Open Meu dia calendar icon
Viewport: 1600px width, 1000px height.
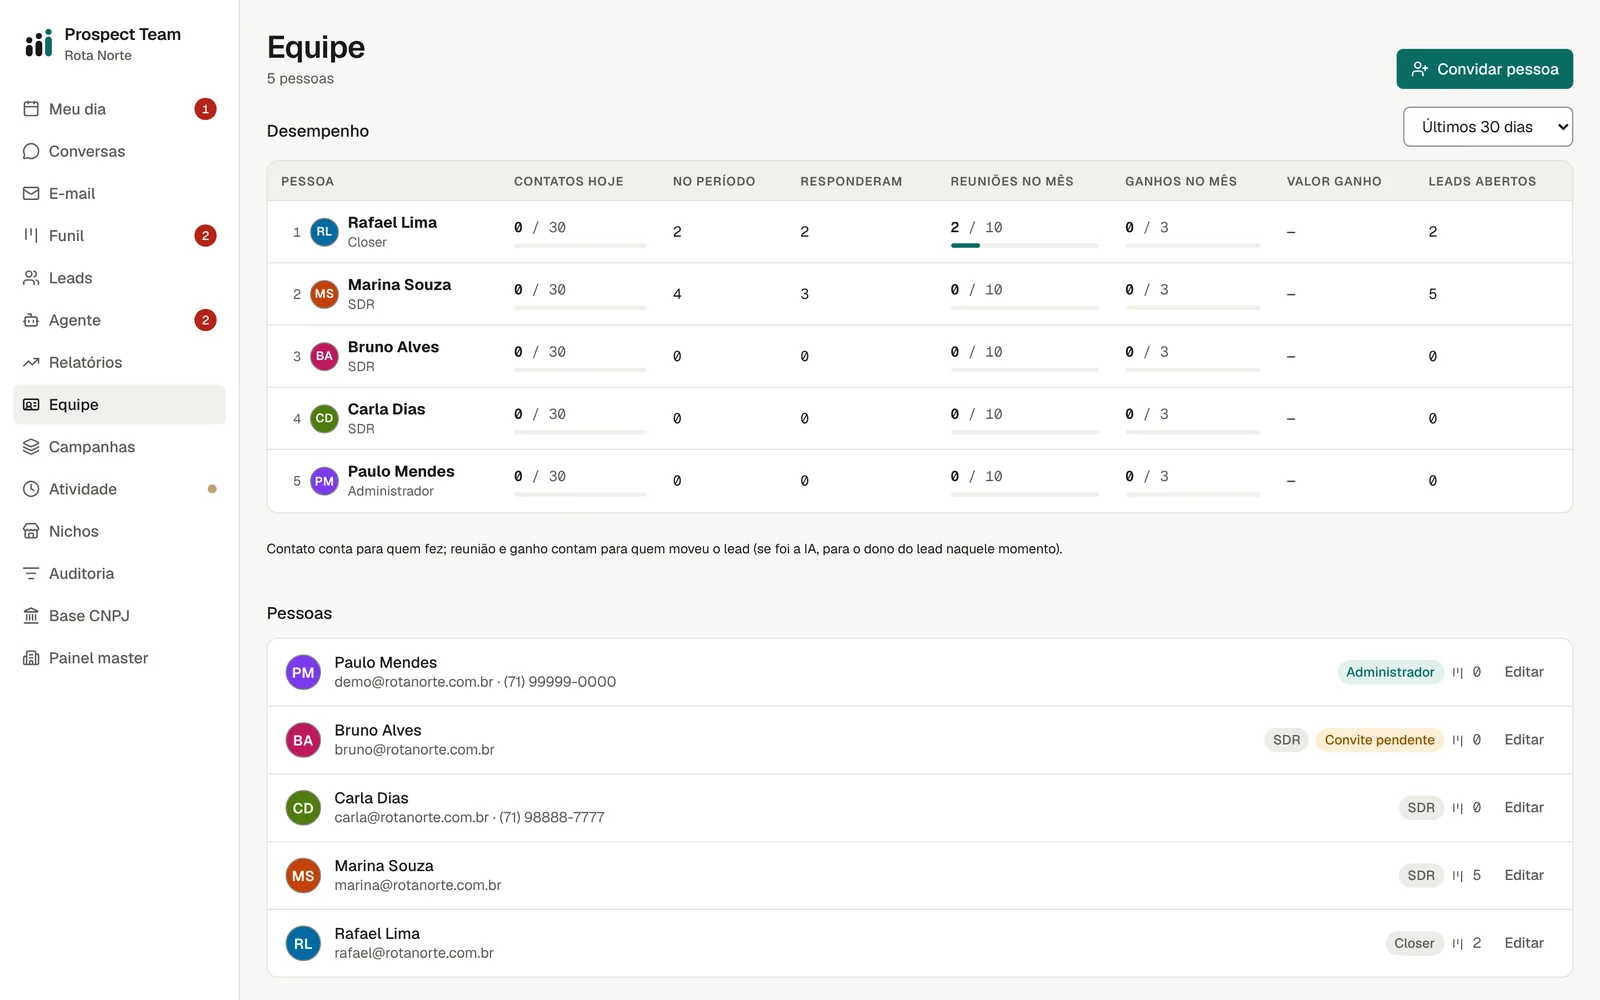click(x=31, y=109)
